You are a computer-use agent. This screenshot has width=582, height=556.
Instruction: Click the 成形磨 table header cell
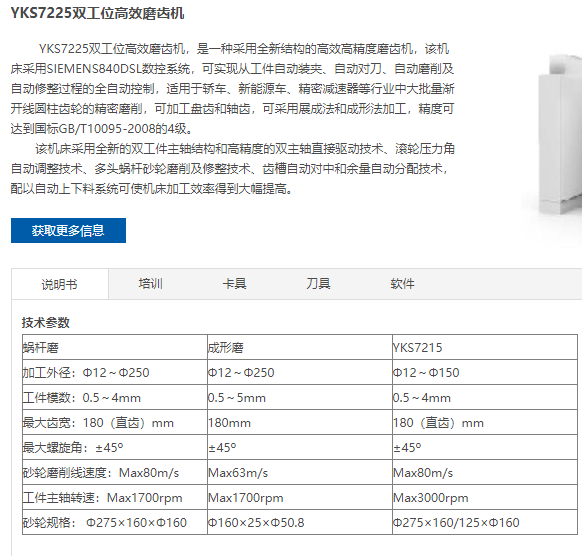click(x=300, y=347)
